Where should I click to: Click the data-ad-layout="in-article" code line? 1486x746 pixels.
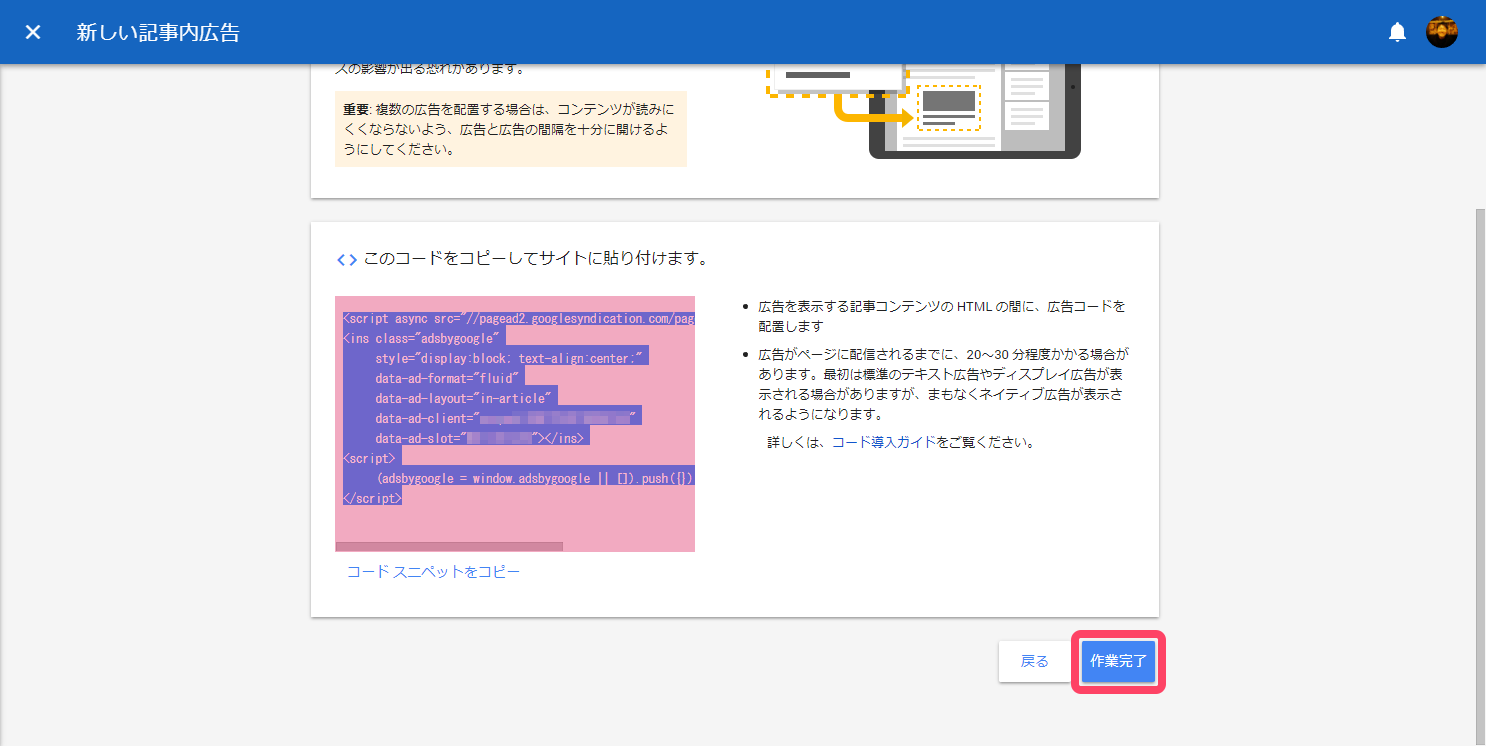[x=463, y=398]
